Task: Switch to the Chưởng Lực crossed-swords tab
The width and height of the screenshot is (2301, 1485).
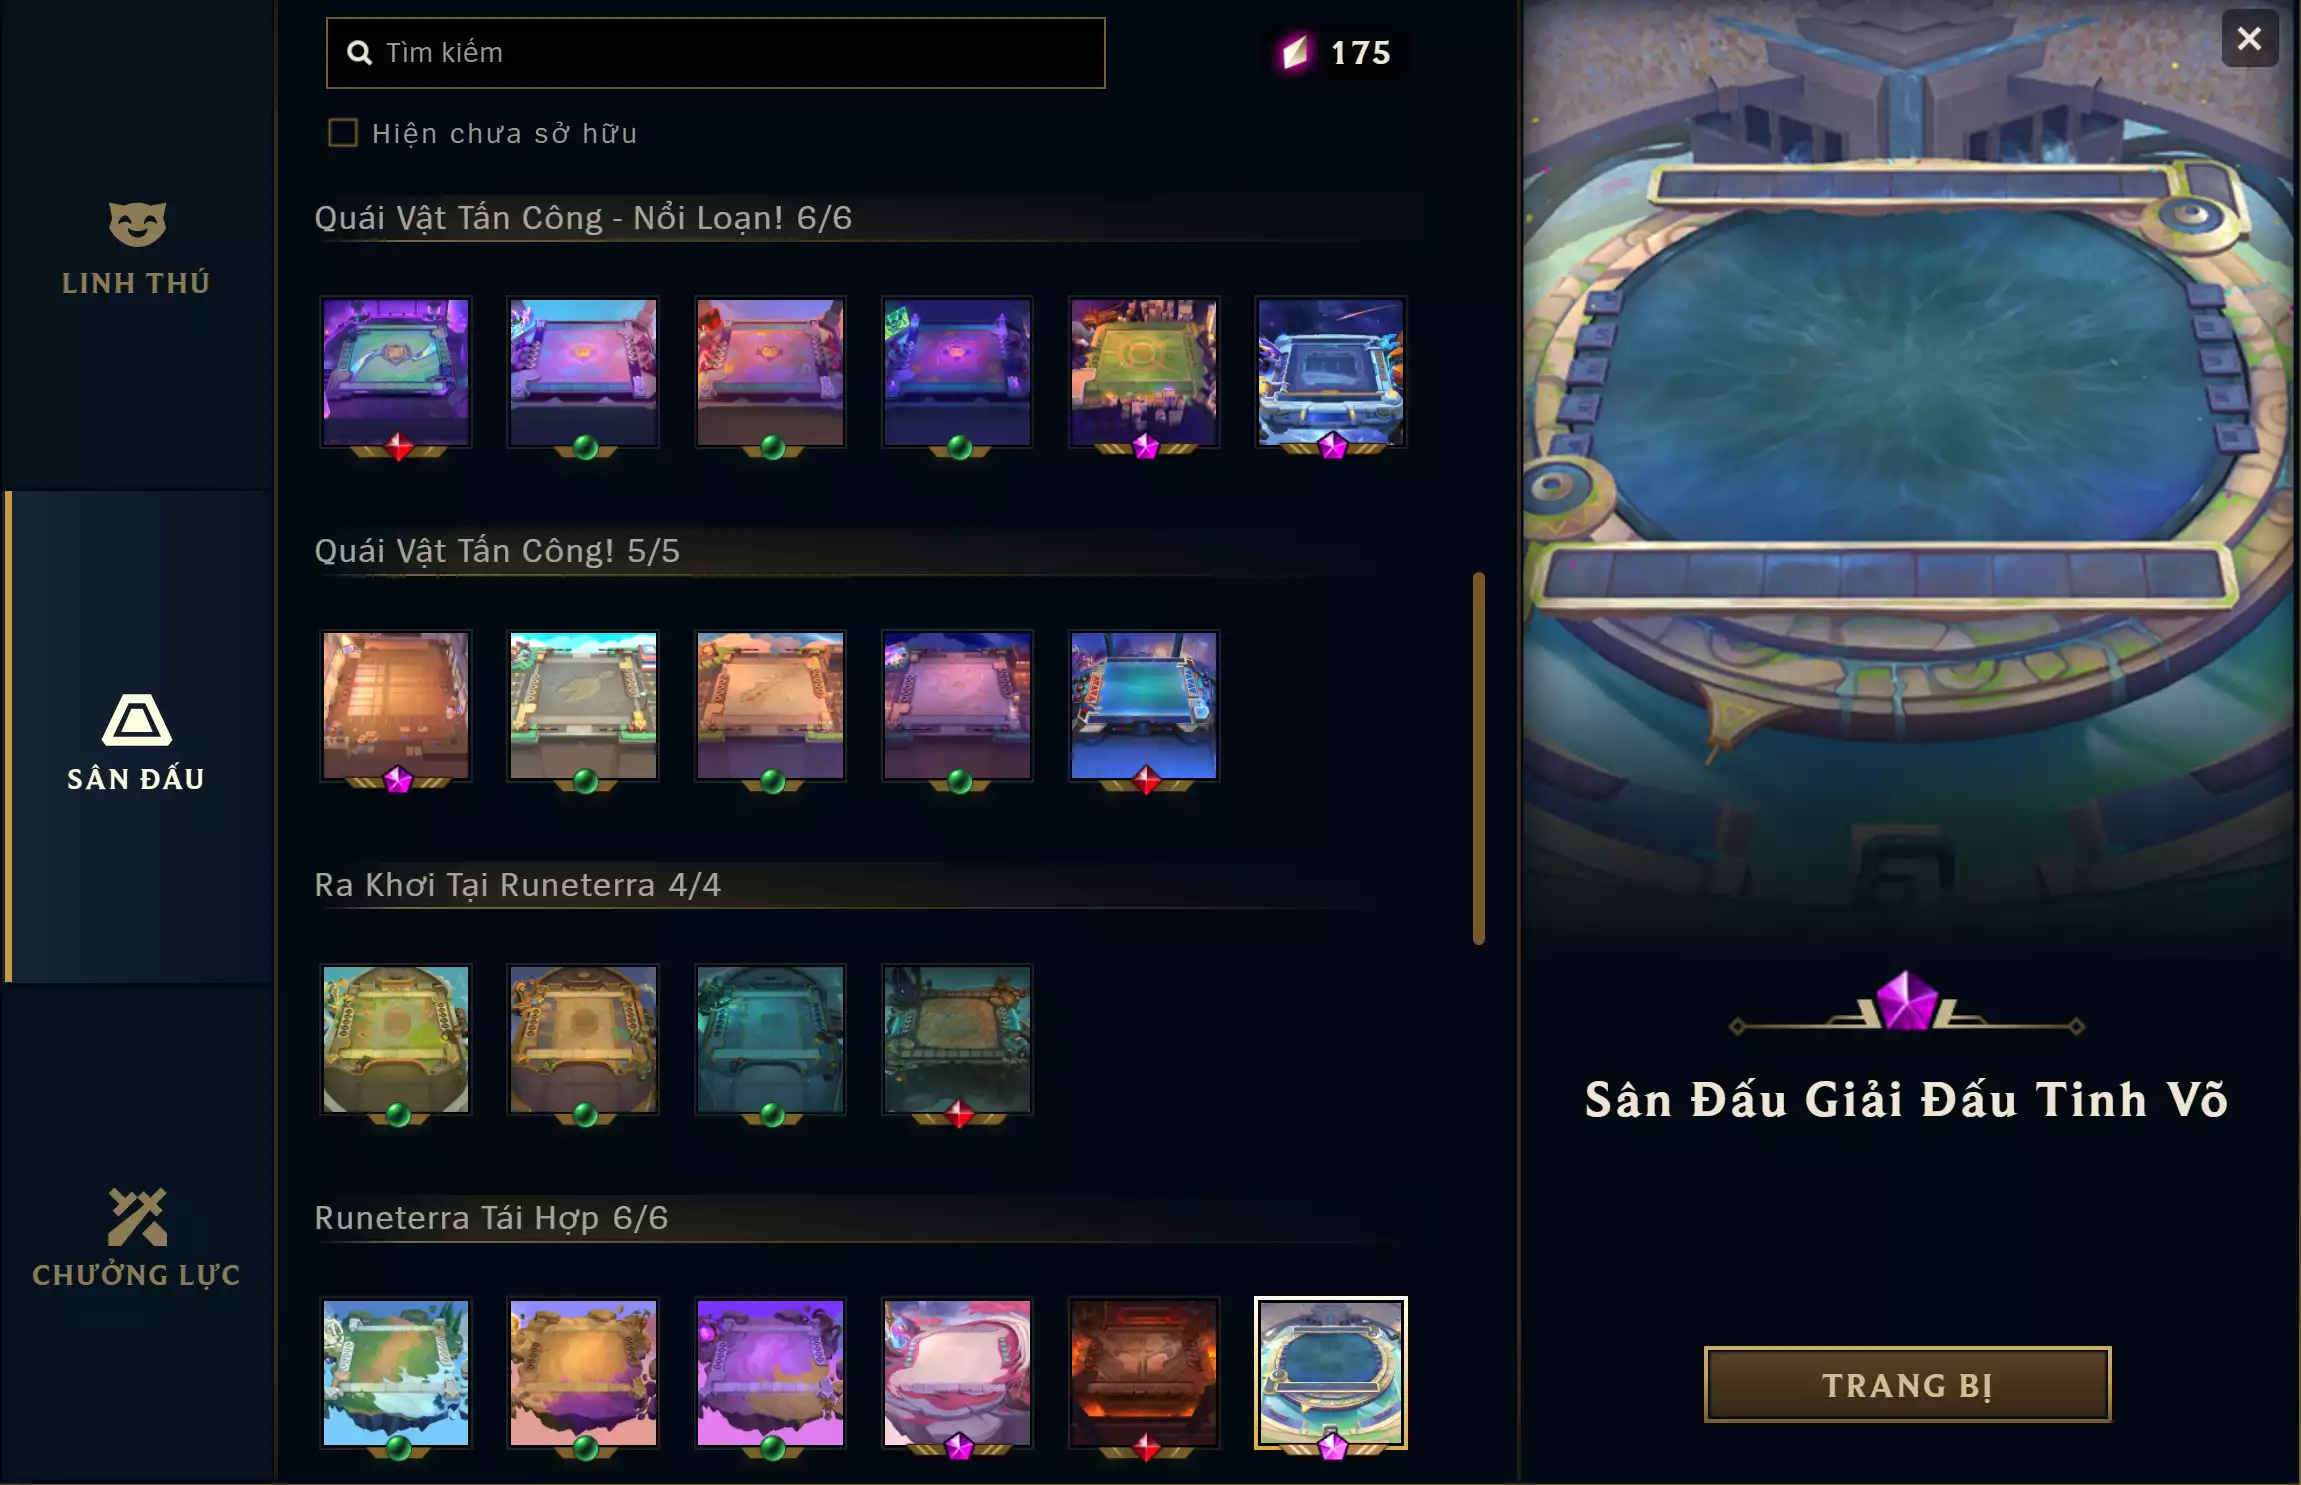Action: click(x=137, y=1236)
